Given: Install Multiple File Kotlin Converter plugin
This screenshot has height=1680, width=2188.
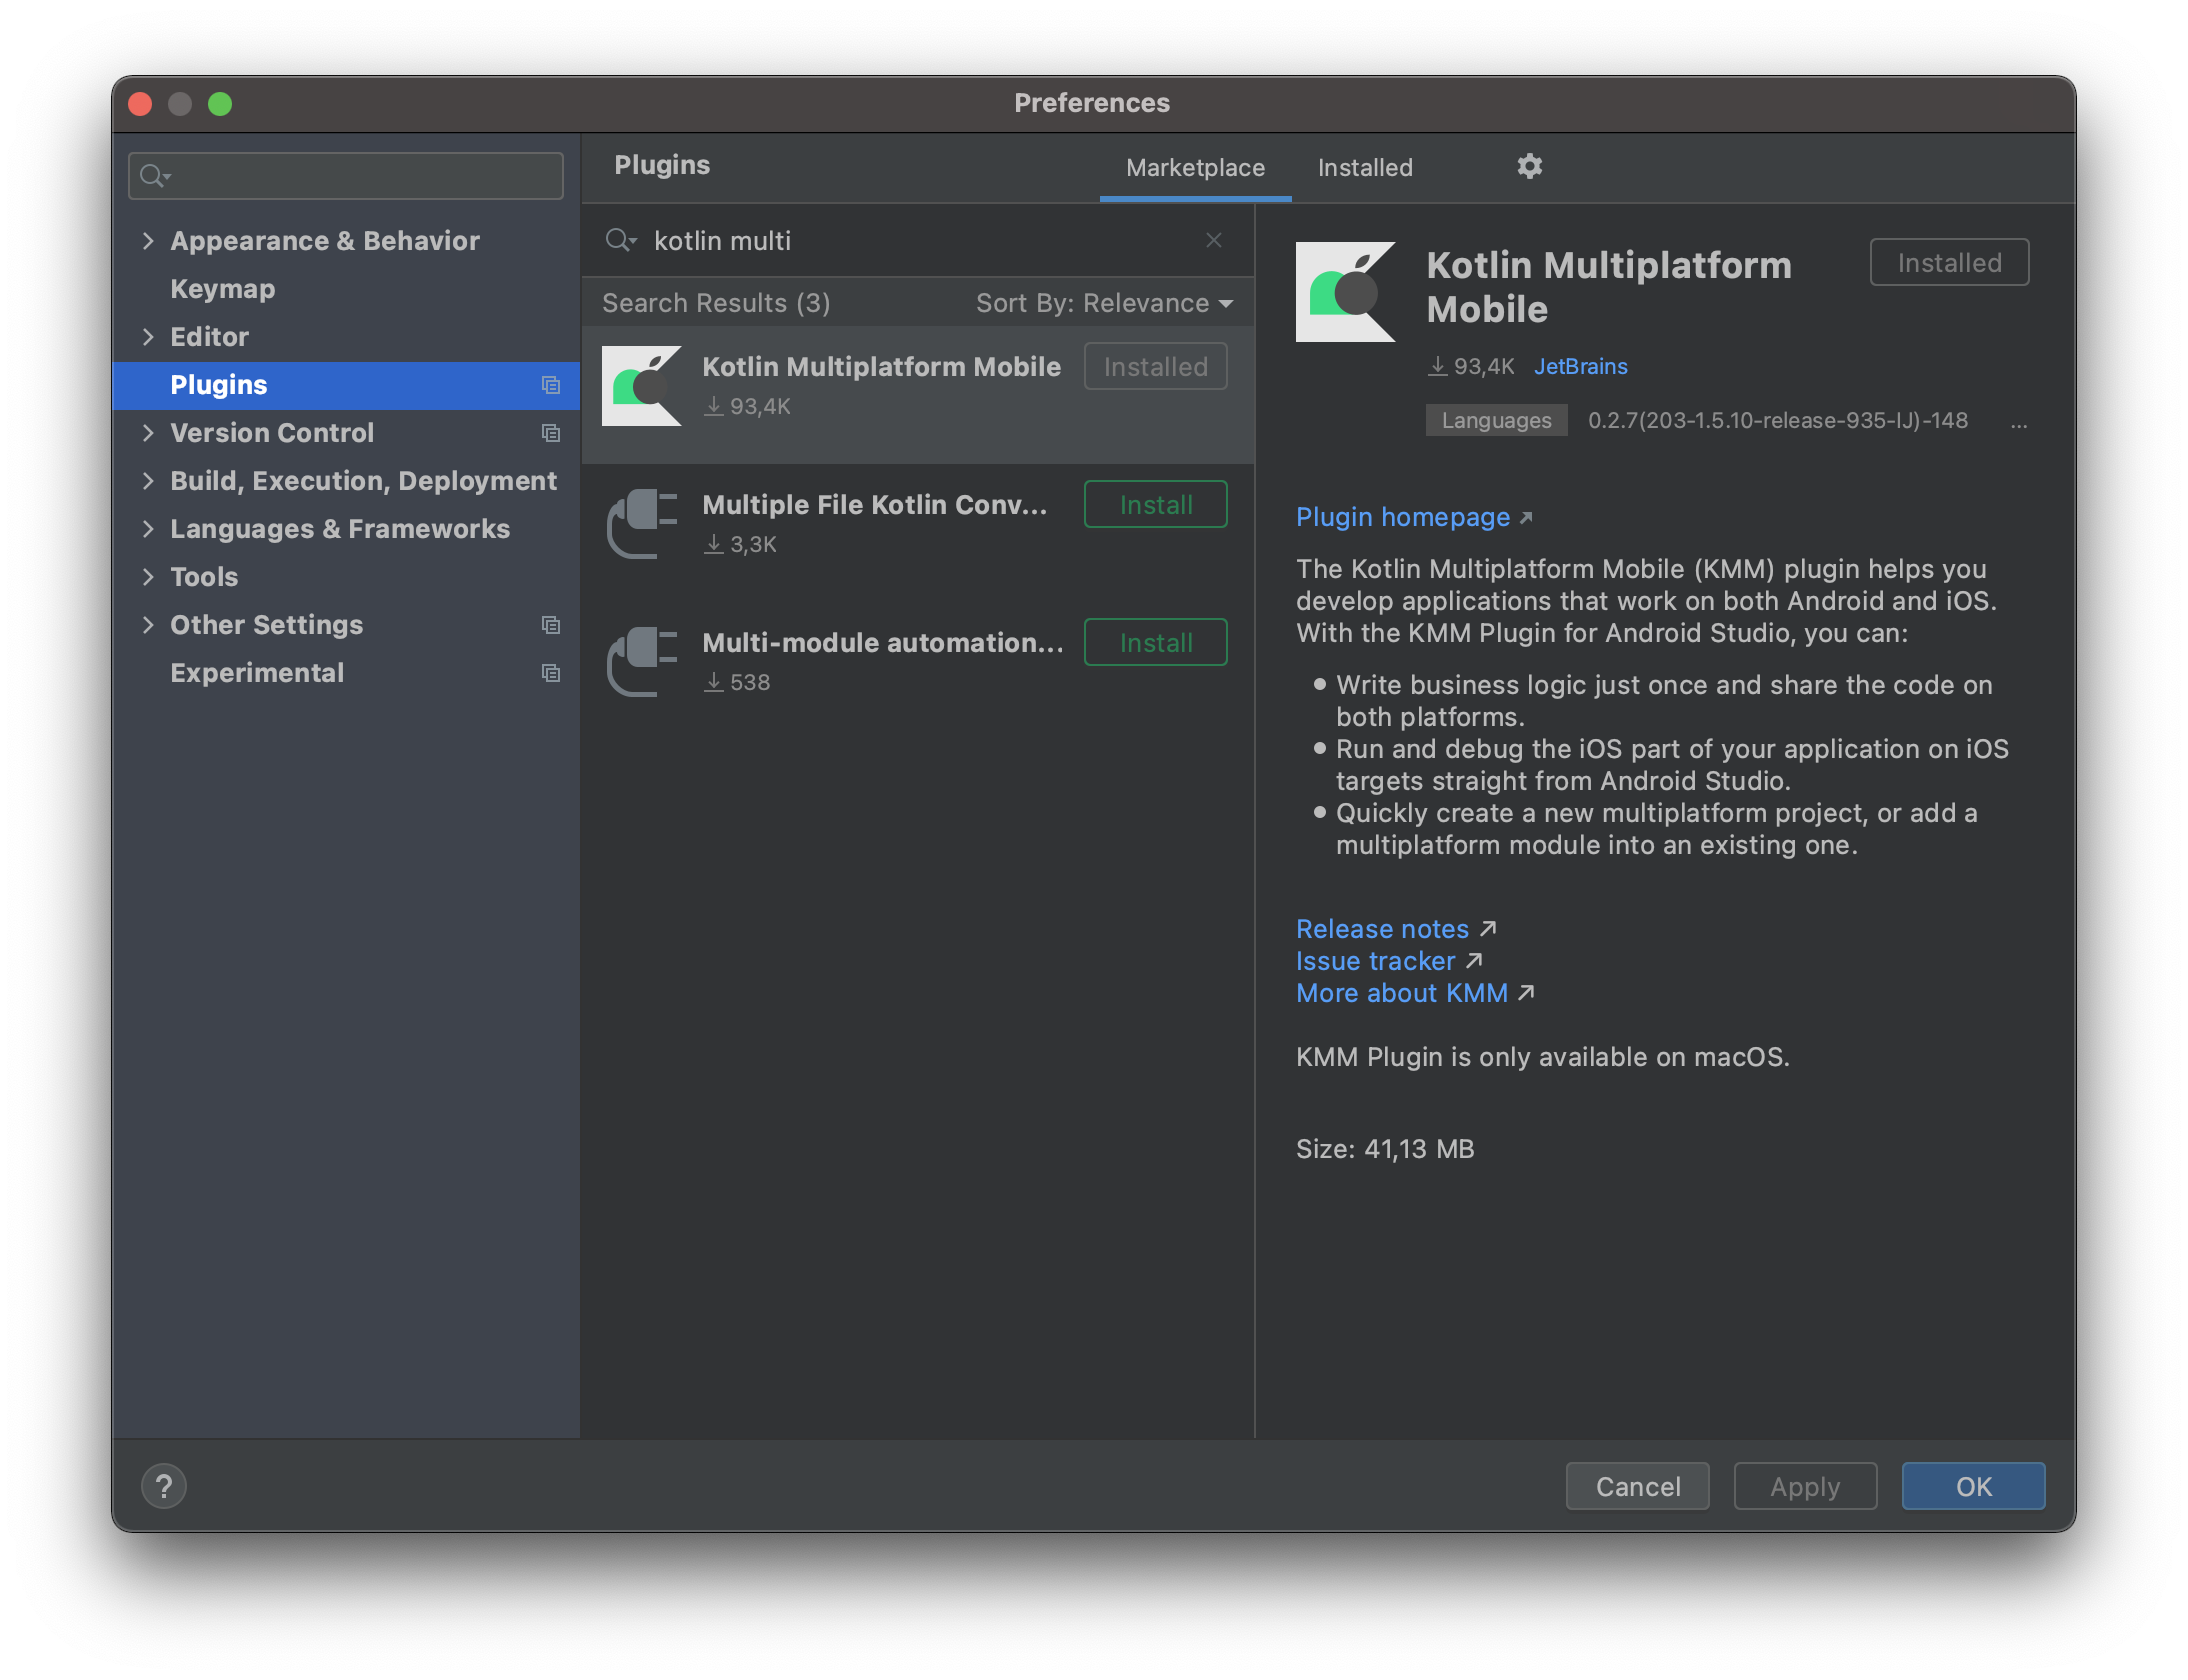Looking at the screenshot, I should point(1155,505).
